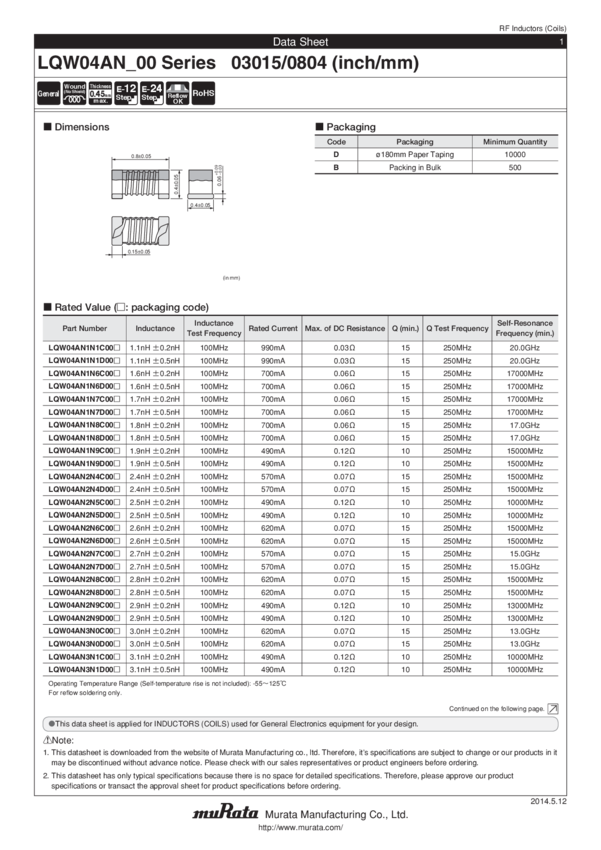601x850 pixels.
Task: Click the Operating Temperature Range note
Action: point(167,684)
